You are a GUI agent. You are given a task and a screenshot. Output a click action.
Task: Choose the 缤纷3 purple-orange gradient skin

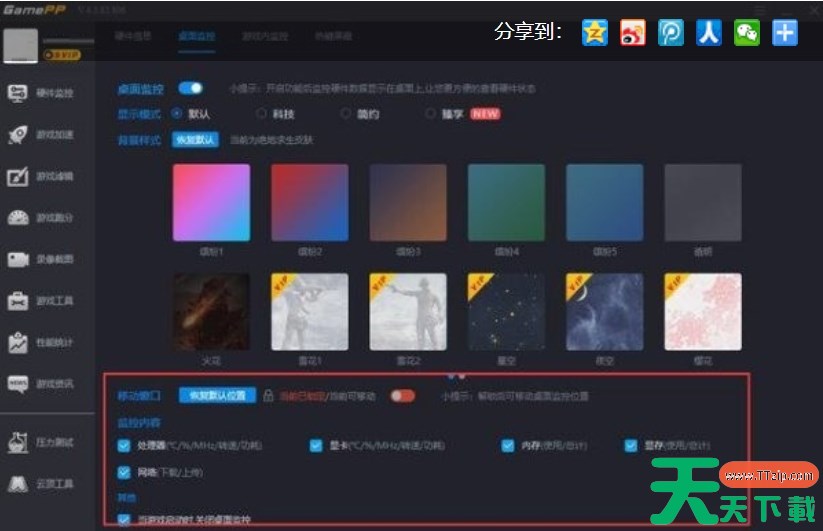pyautogui.click(x=408, y=203)
